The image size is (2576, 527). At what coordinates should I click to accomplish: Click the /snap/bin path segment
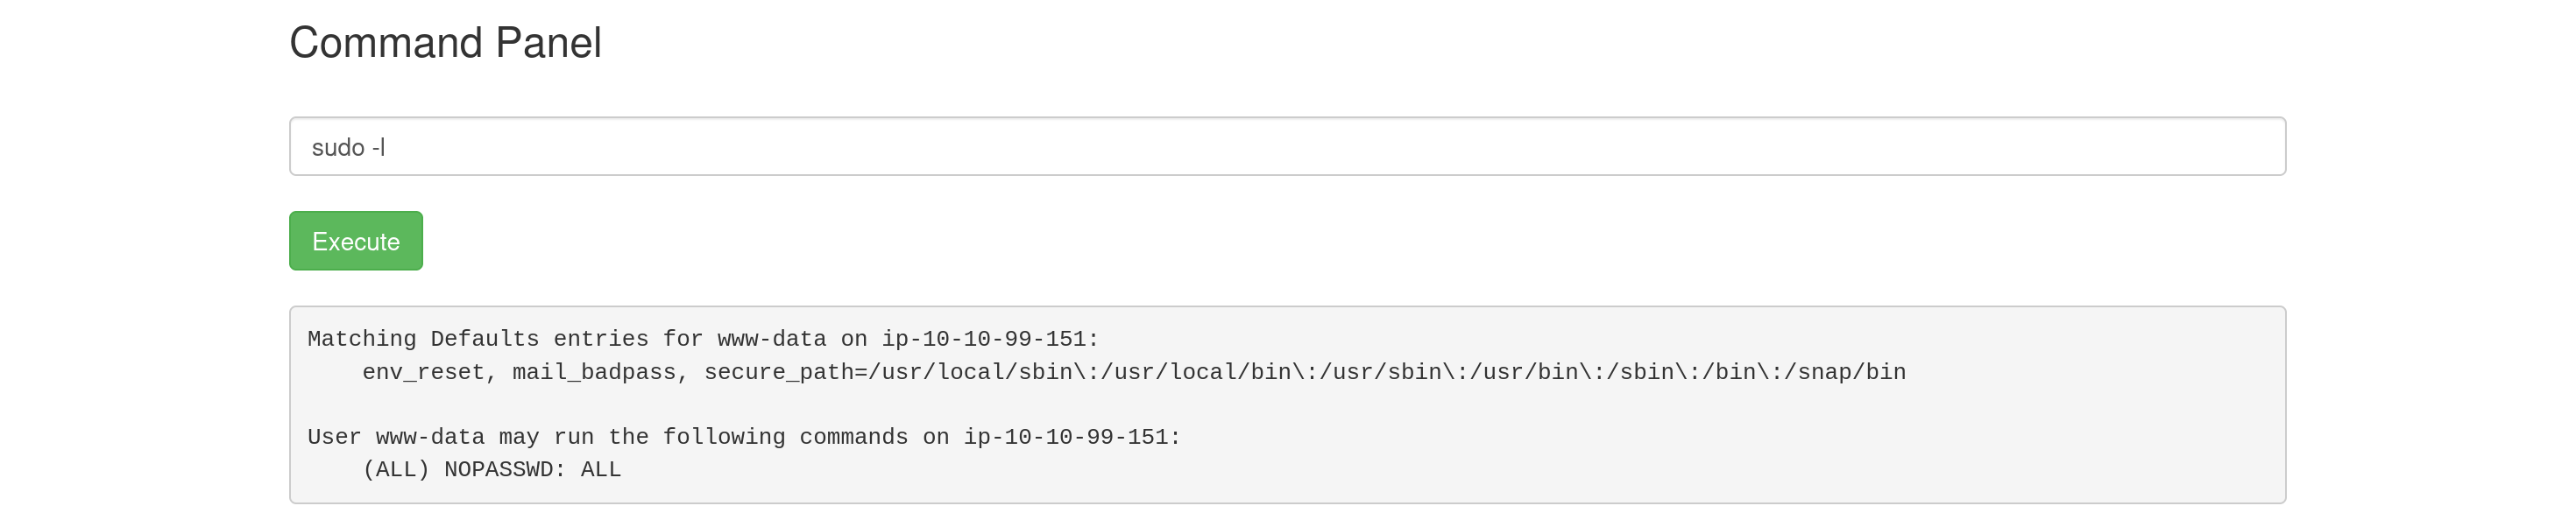pos(1845,372)
